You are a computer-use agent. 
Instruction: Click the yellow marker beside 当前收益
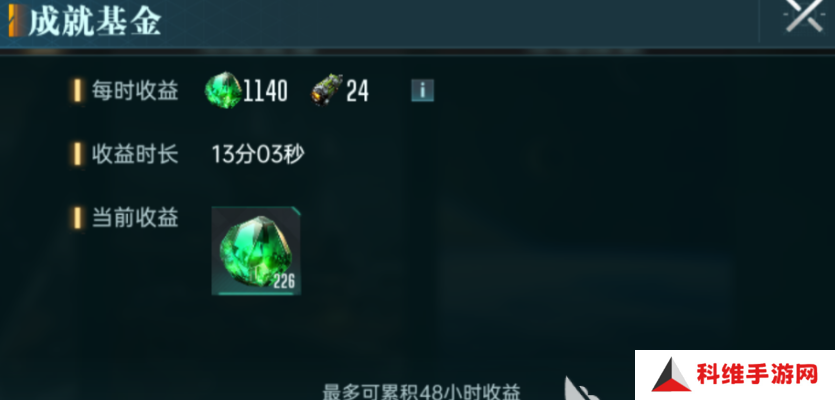[x=77, y=218]
